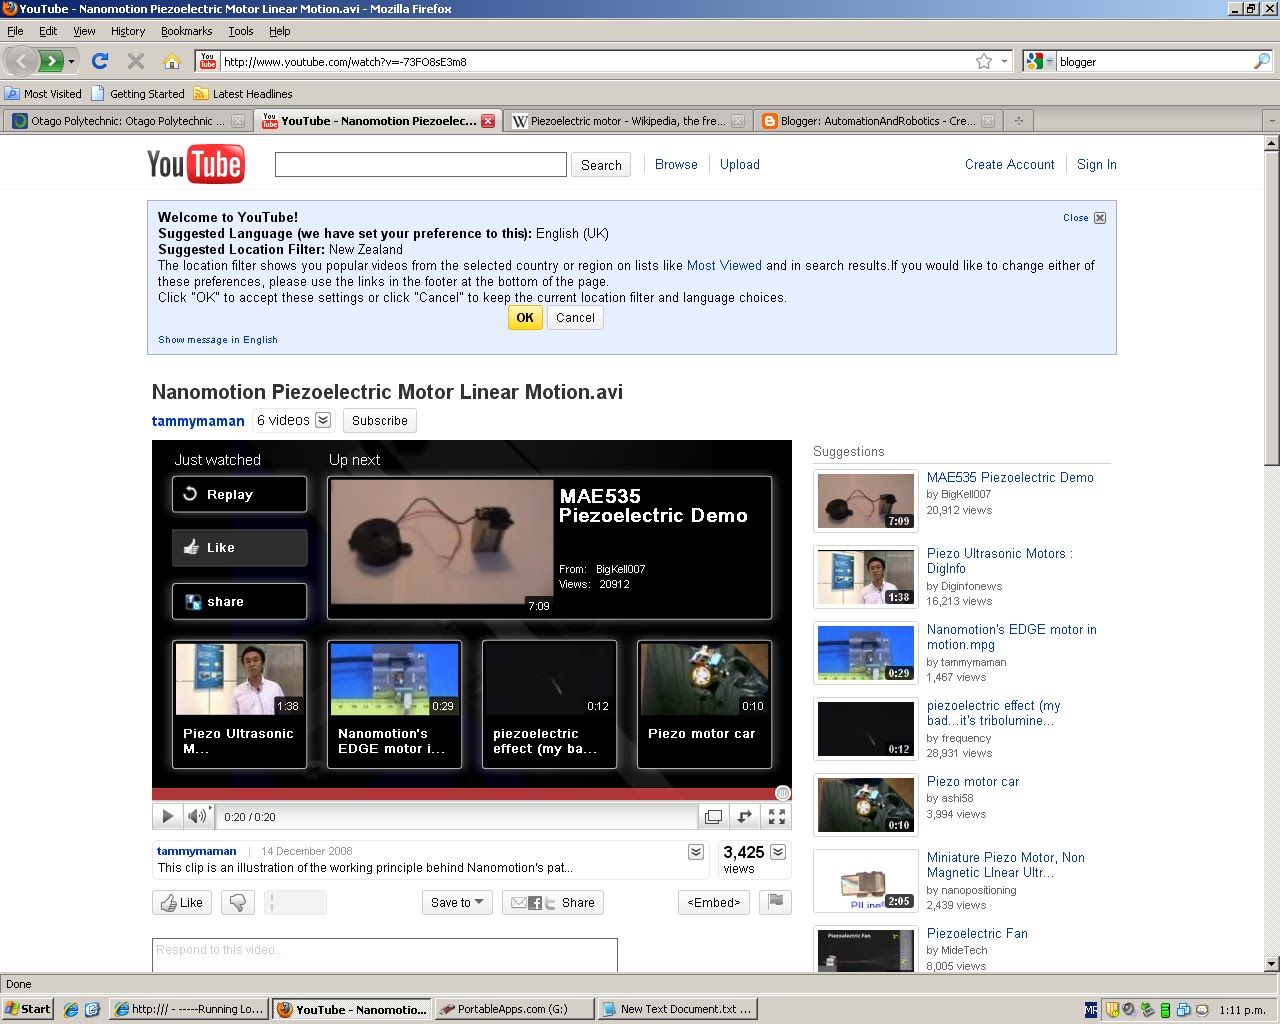Reload the page with the refresh icon

point(100,61)
